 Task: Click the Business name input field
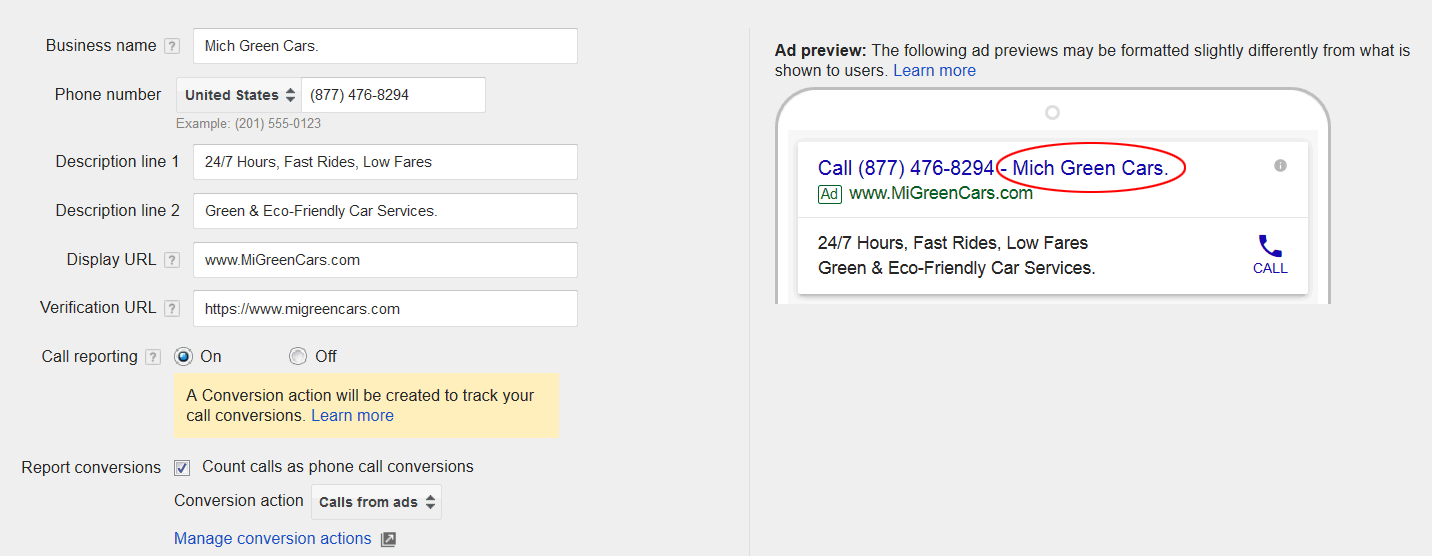(385, 46)
